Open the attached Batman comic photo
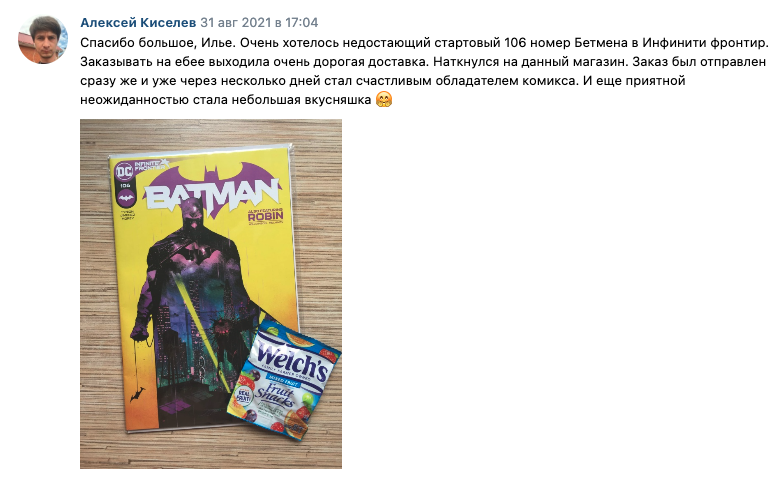779x480 pixels. (211, 294)
